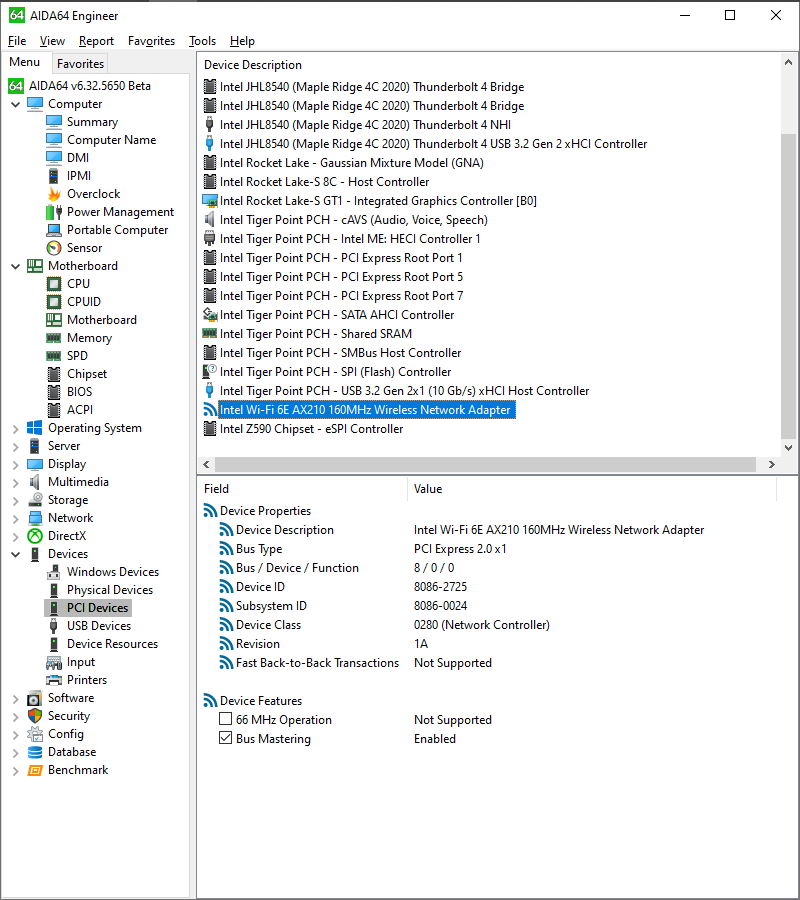Click the Benchmark orange icon
The height and width of the screenshot is (900, 800).
click(35, 770)
